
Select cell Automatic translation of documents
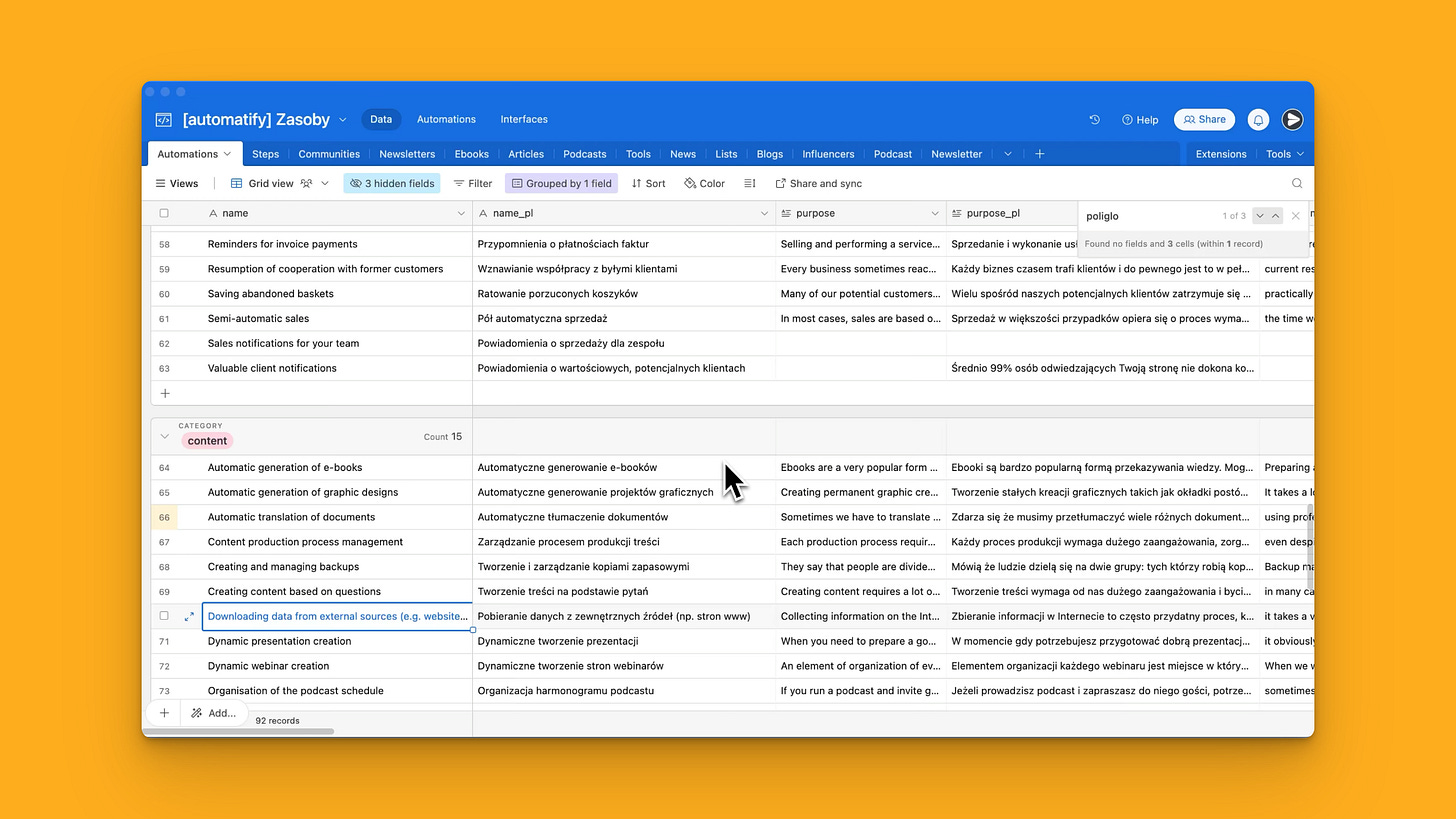[337, 517]
